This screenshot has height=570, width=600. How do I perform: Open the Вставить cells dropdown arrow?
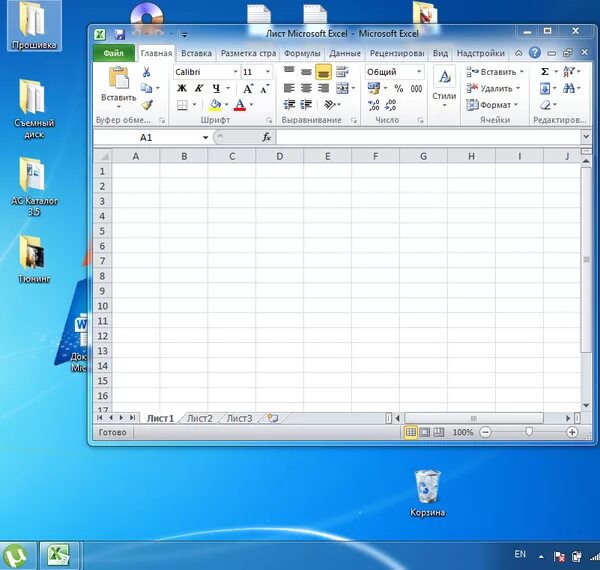coord(522,72)
